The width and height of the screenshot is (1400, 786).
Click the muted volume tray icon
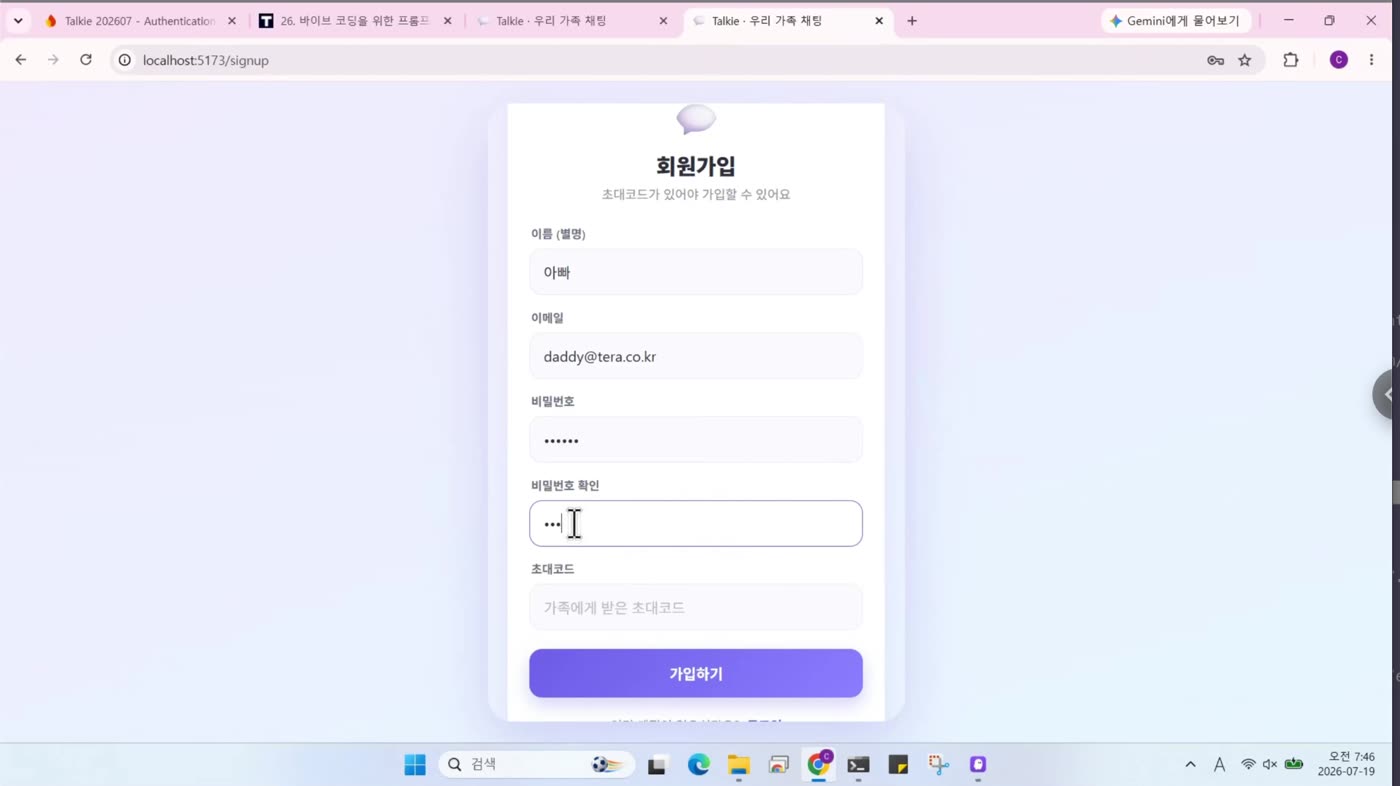point(1270,765)
